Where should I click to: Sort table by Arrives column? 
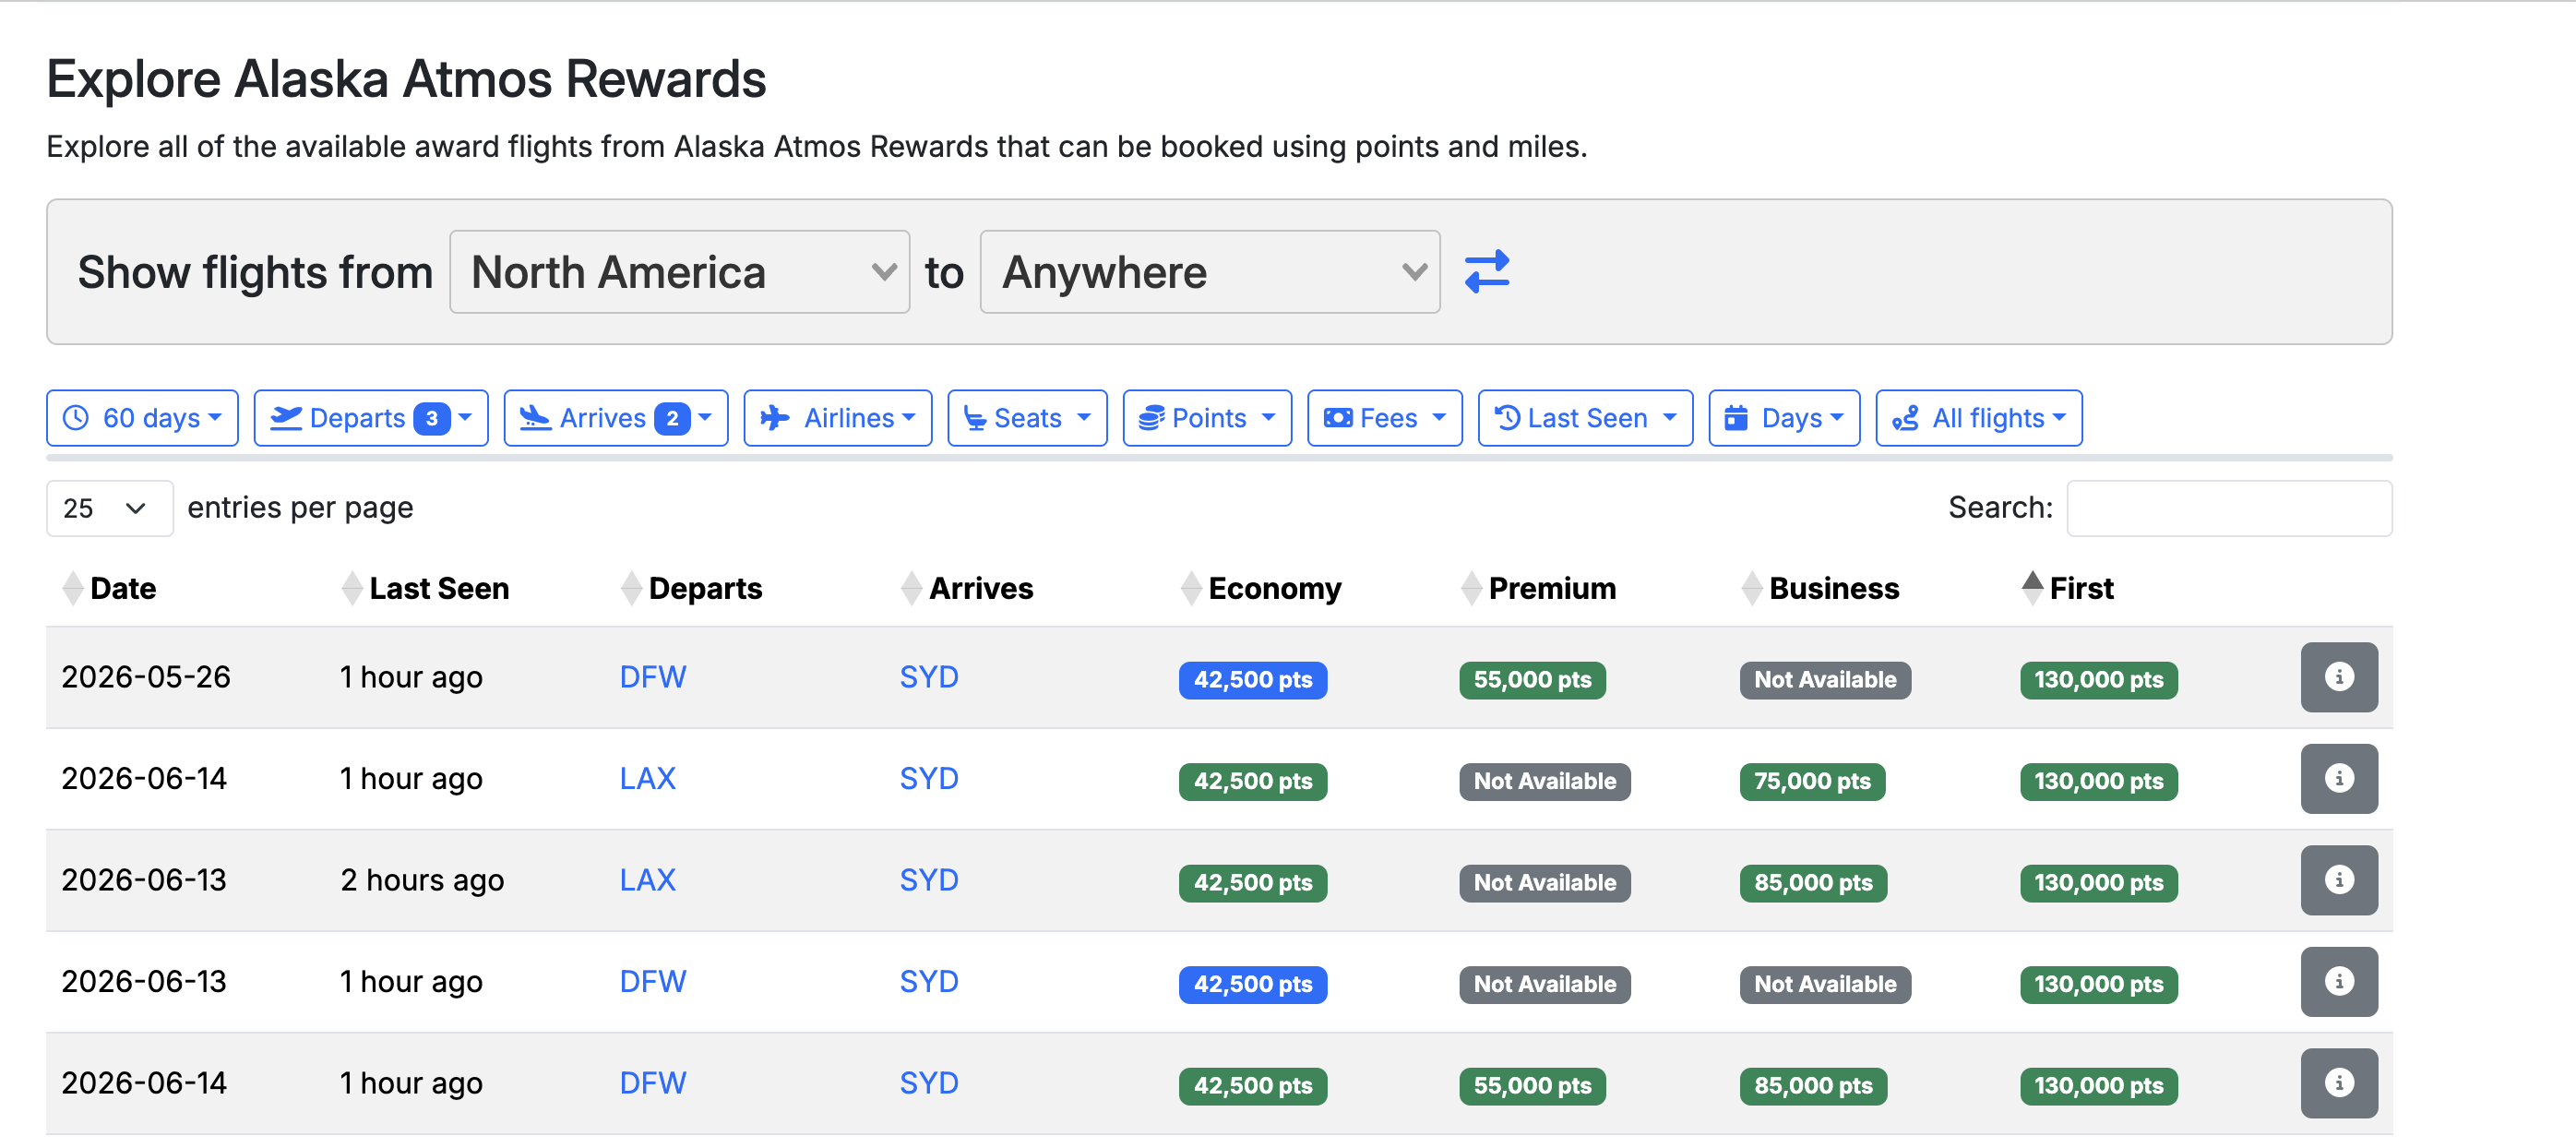(x=968, y=588)
